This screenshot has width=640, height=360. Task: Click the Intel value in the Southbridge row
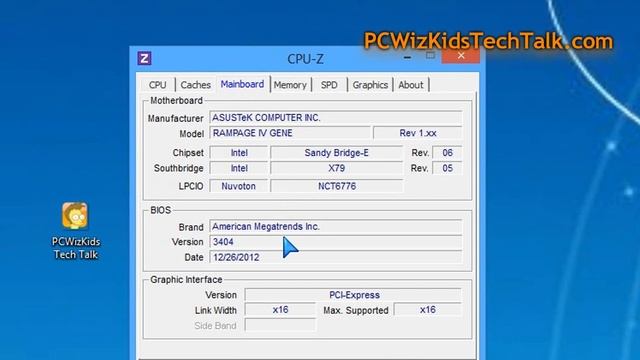coord(239,168)
